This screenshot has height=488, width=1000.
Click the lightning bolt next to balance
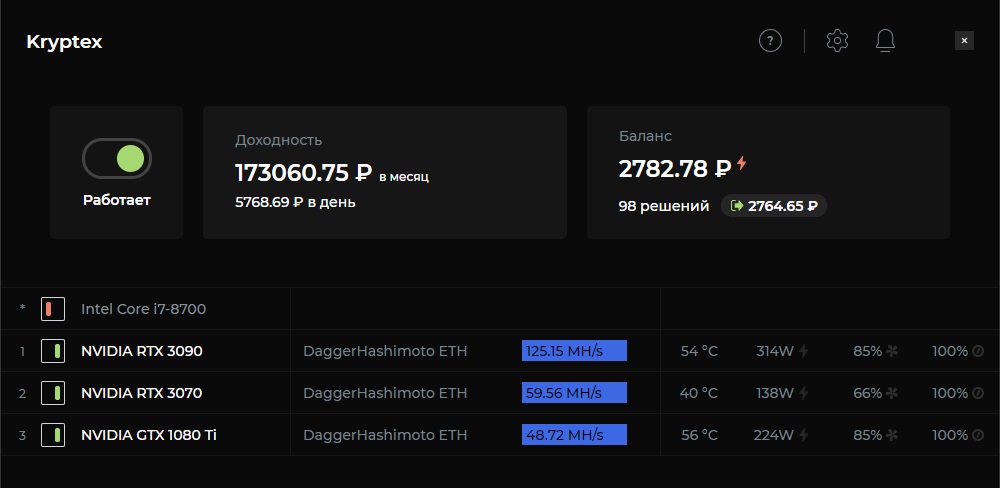coord(742,164)
